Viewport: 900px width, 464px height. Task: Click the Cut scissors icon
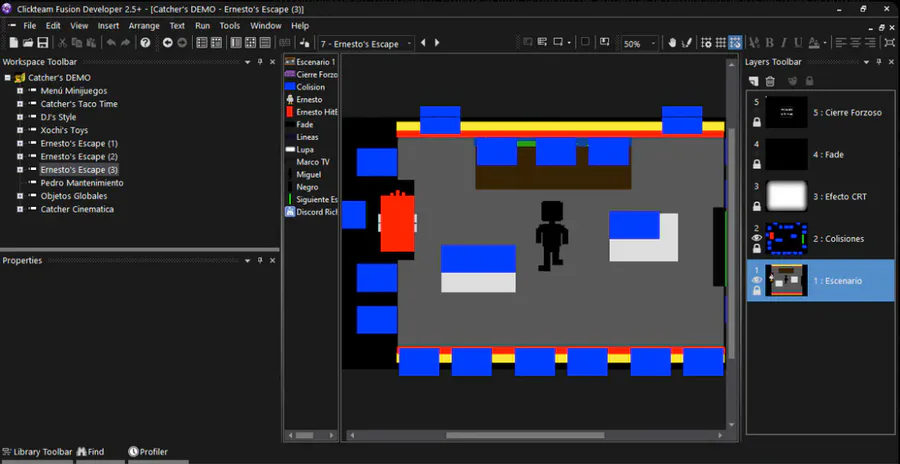62,42
